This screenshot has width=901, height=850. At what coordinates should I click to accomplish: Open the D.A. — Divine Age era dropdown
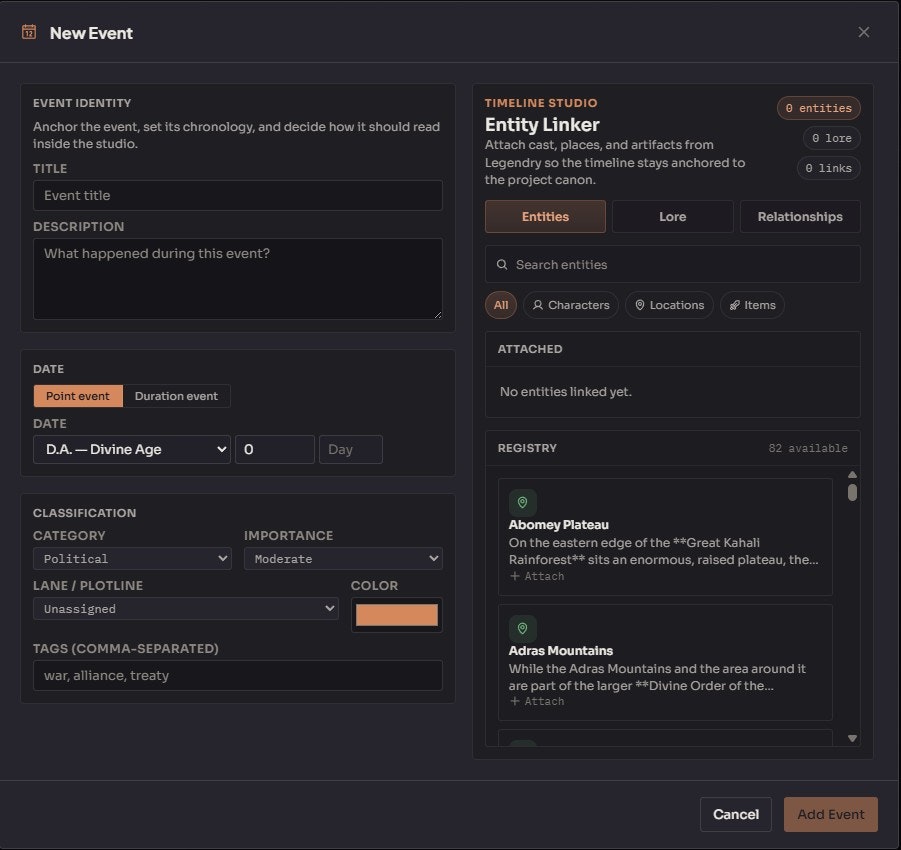132,449
